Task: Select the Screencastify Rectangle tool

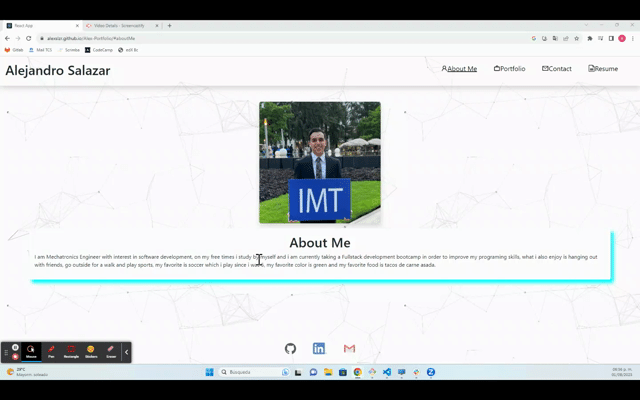Action: (71, 352)
